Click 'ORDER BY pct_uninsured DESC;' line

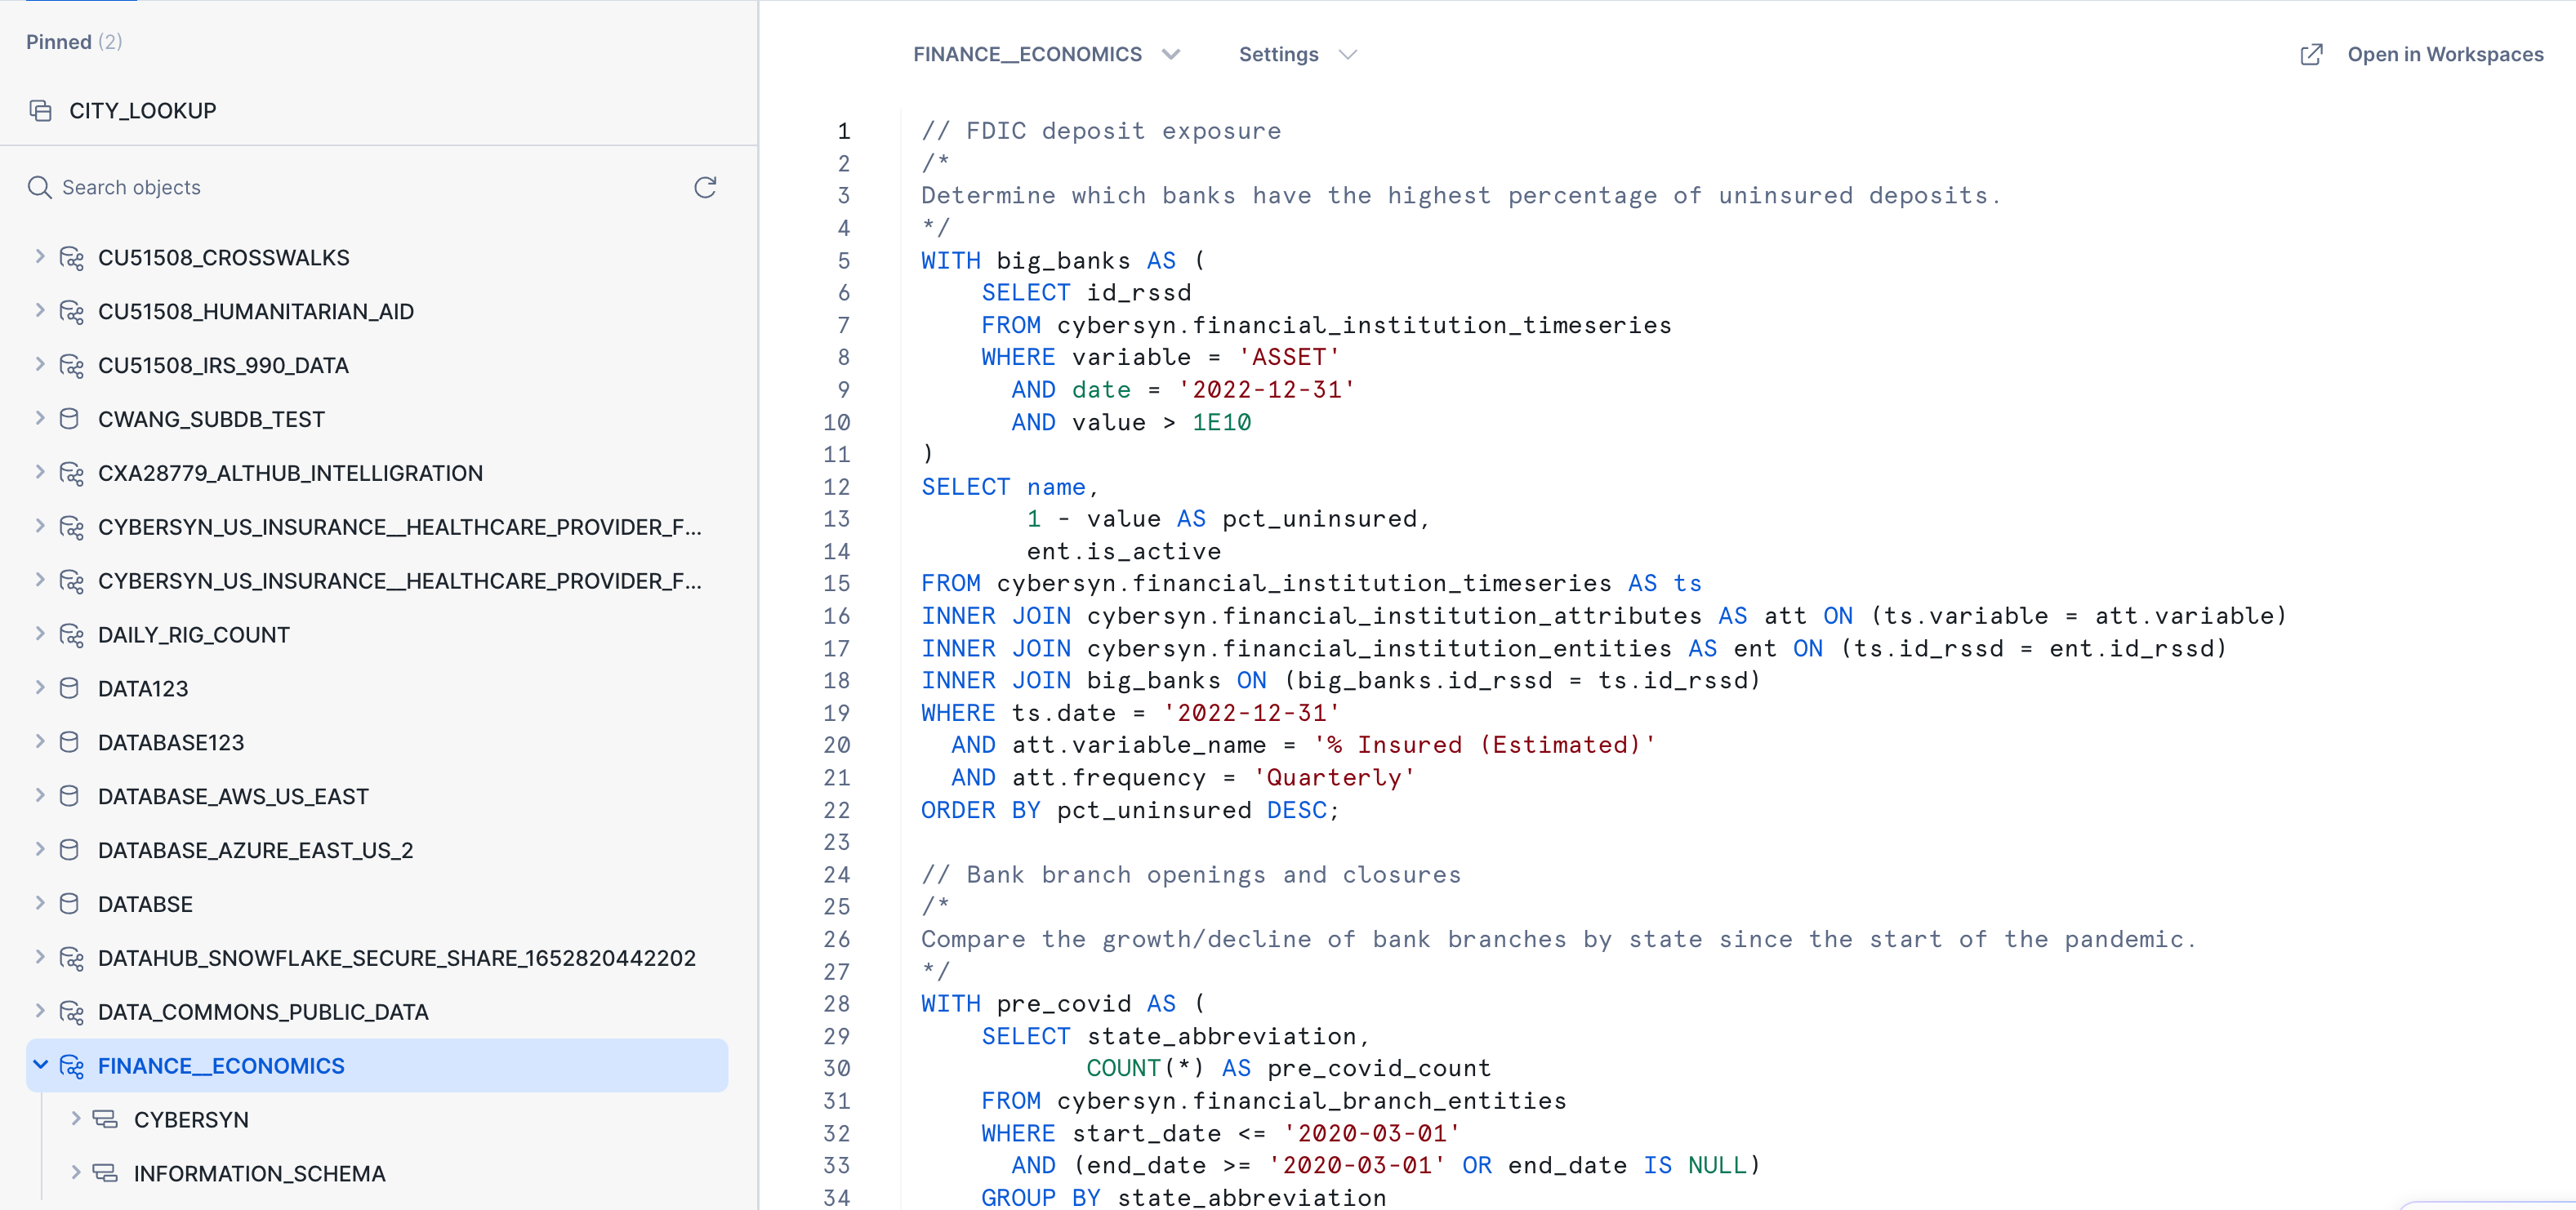(x=1130, y=810)
